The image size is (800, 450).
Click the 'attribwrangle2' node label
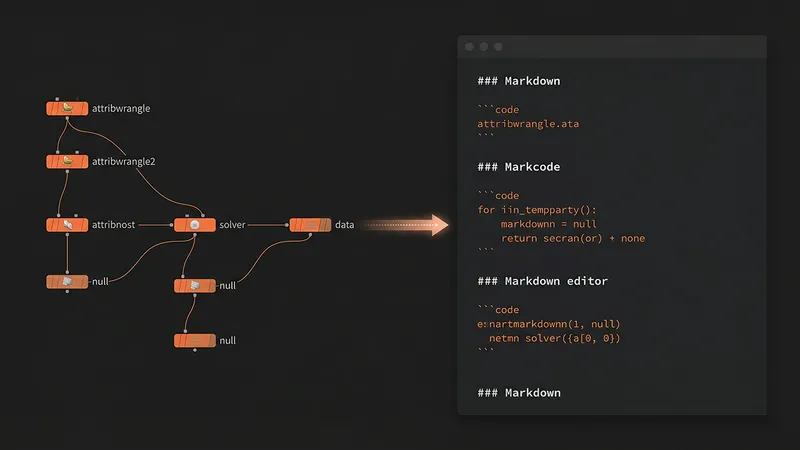tap(123, 161)
